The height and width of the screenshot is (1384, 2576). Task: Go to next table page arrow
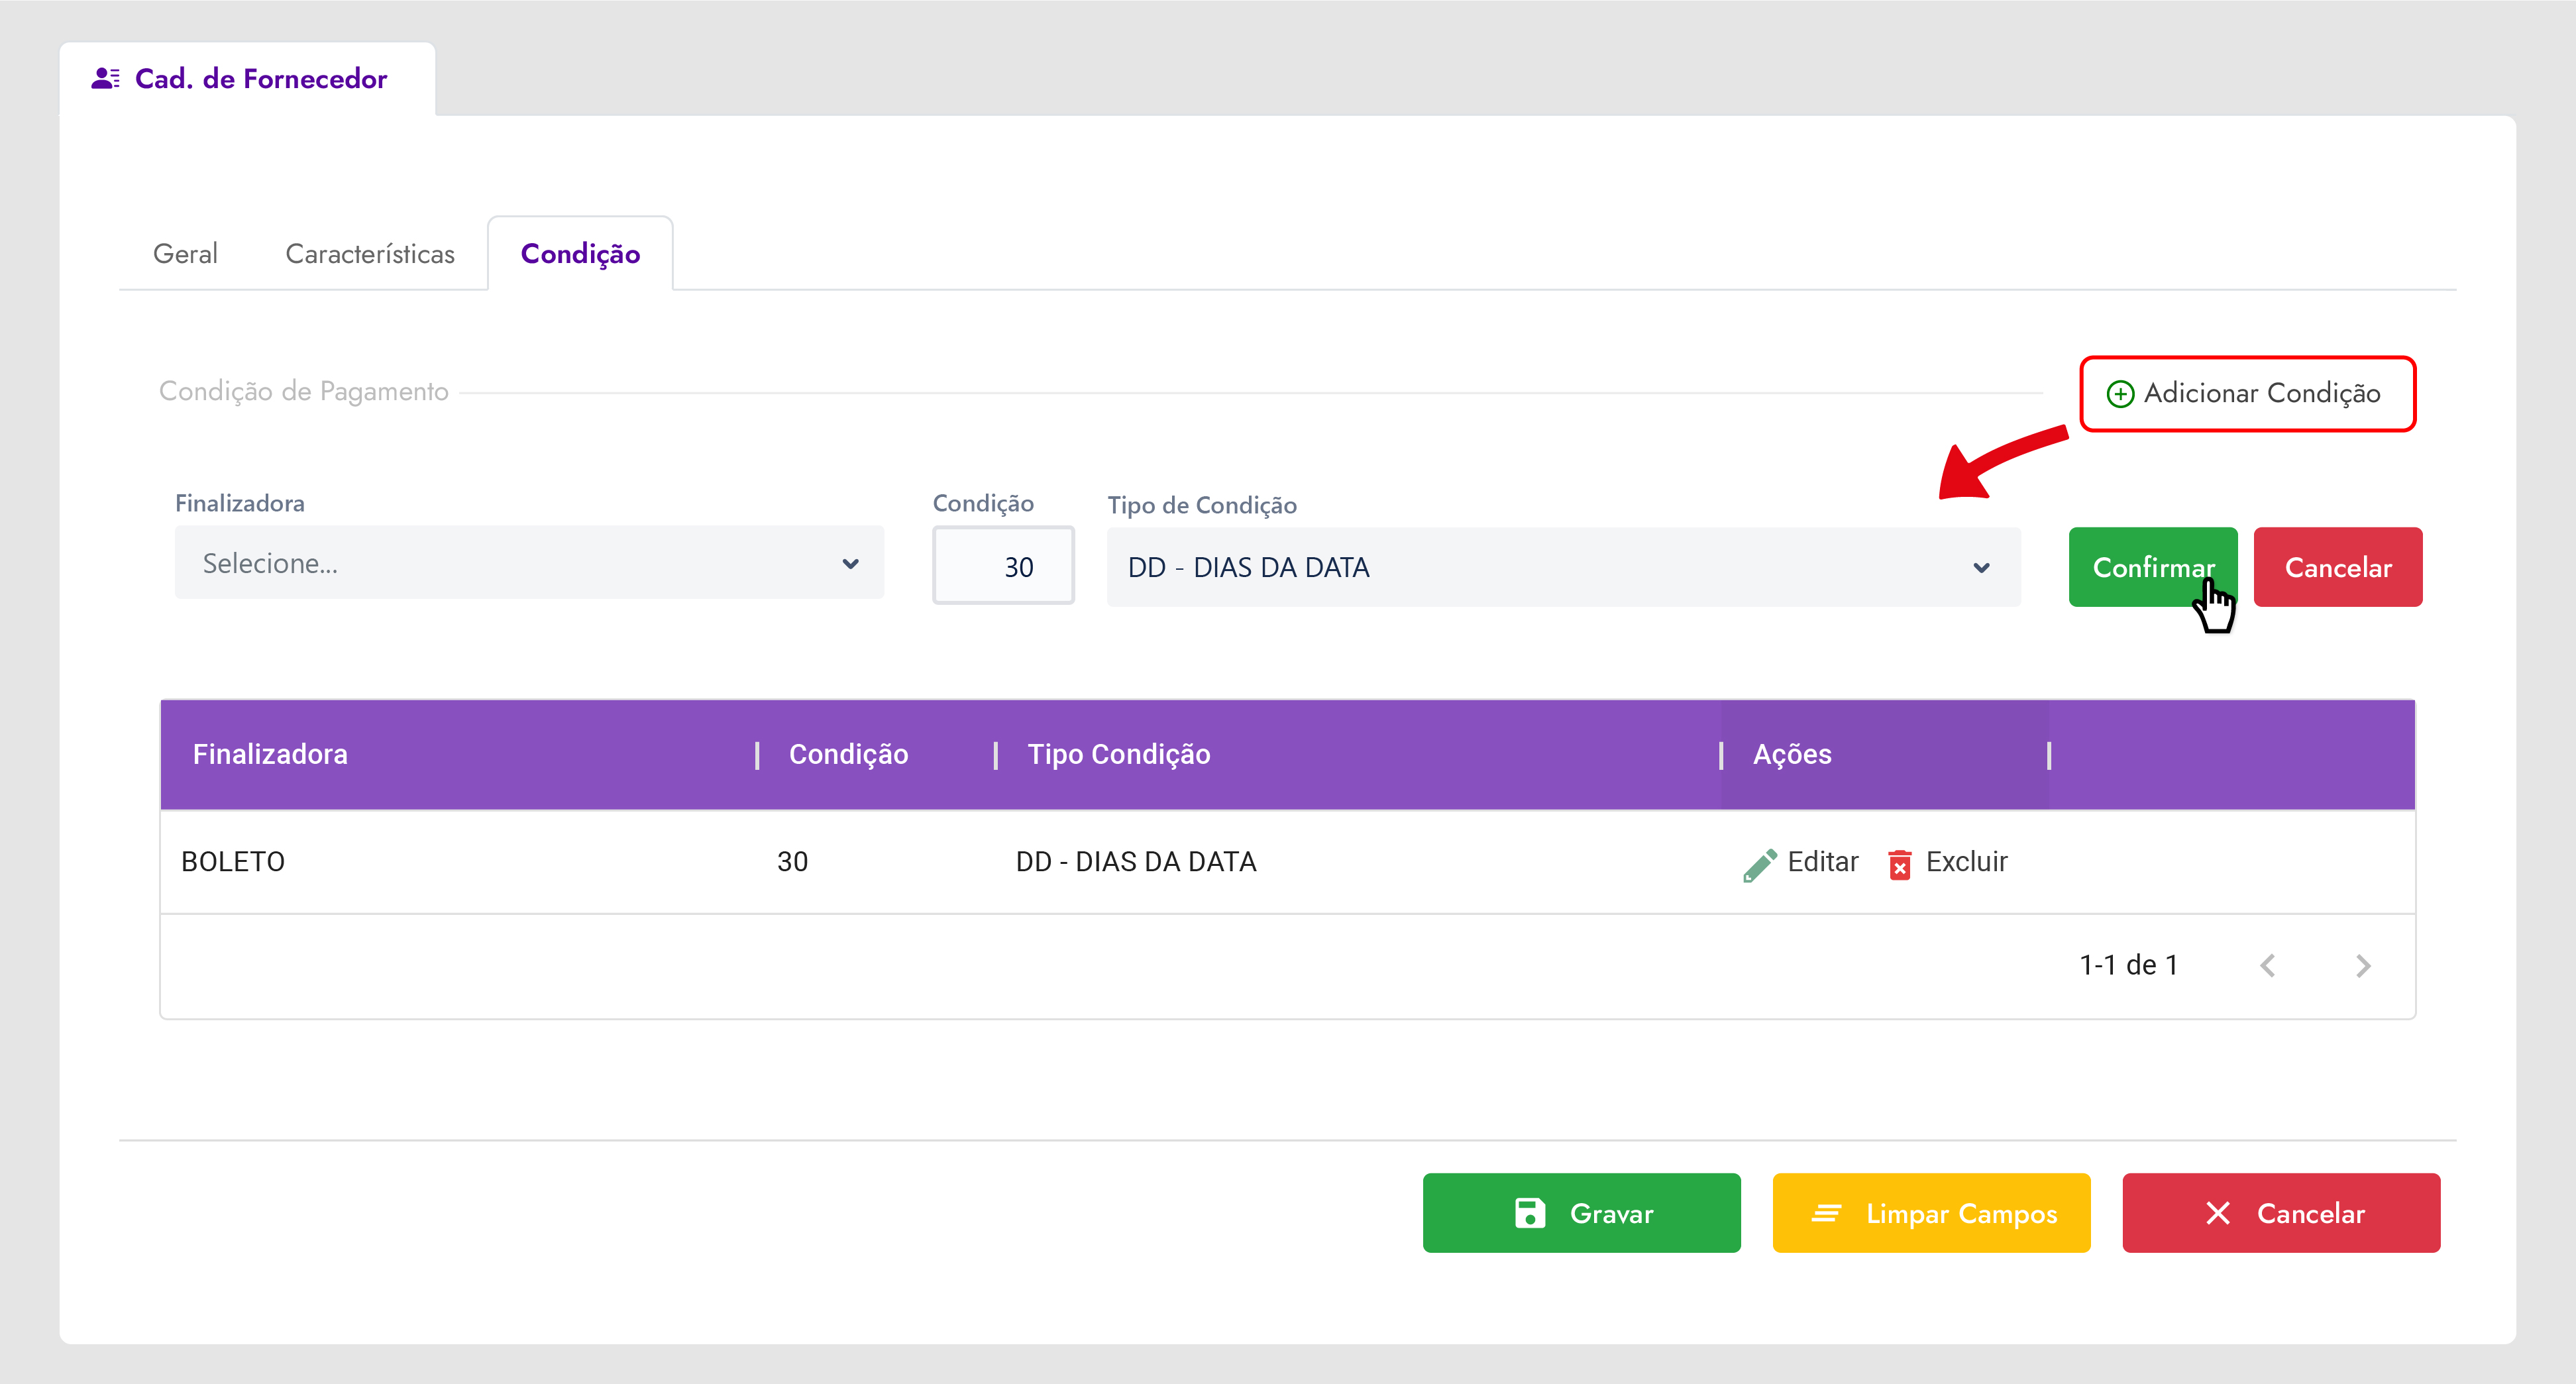click(x=2363, y=965)
